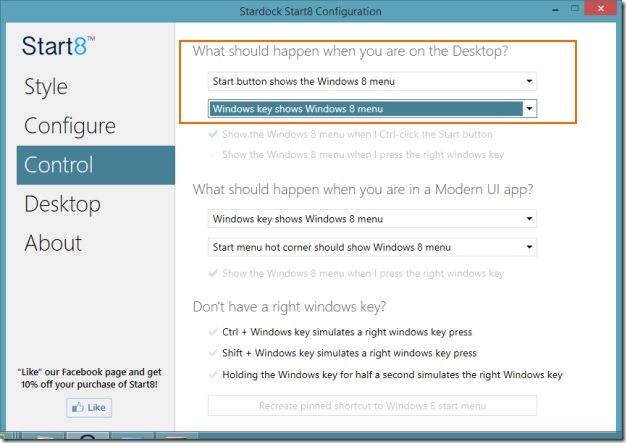This screenshot has height=443, width=626.
Task: Minimize the Start8 Configuration window
Action: tap(555, 10)
